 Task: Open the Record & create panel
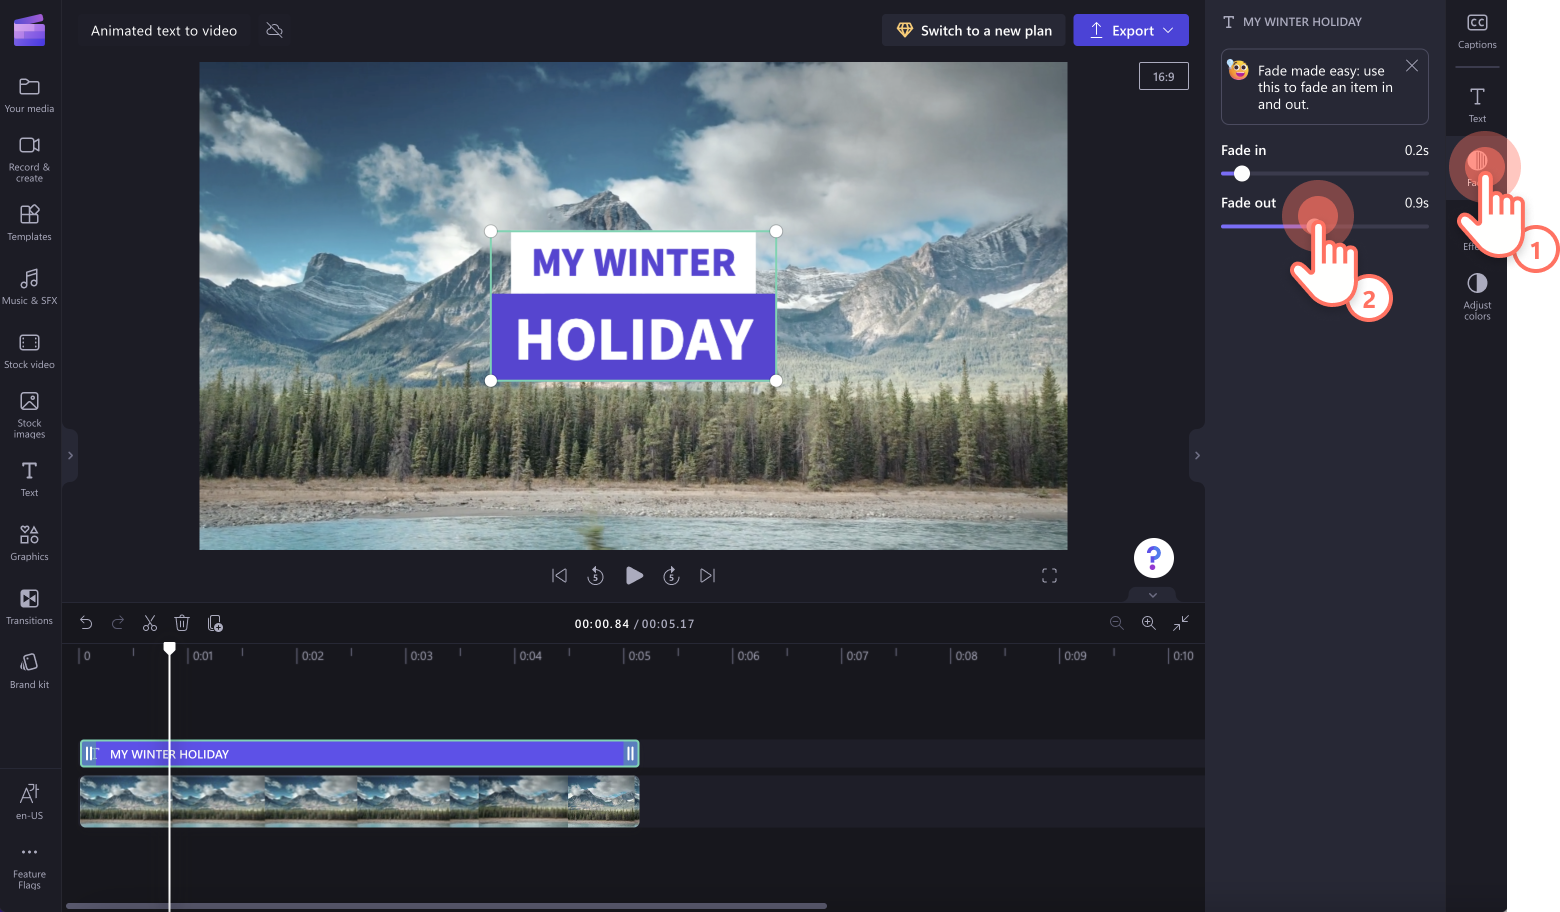[29, 158]
